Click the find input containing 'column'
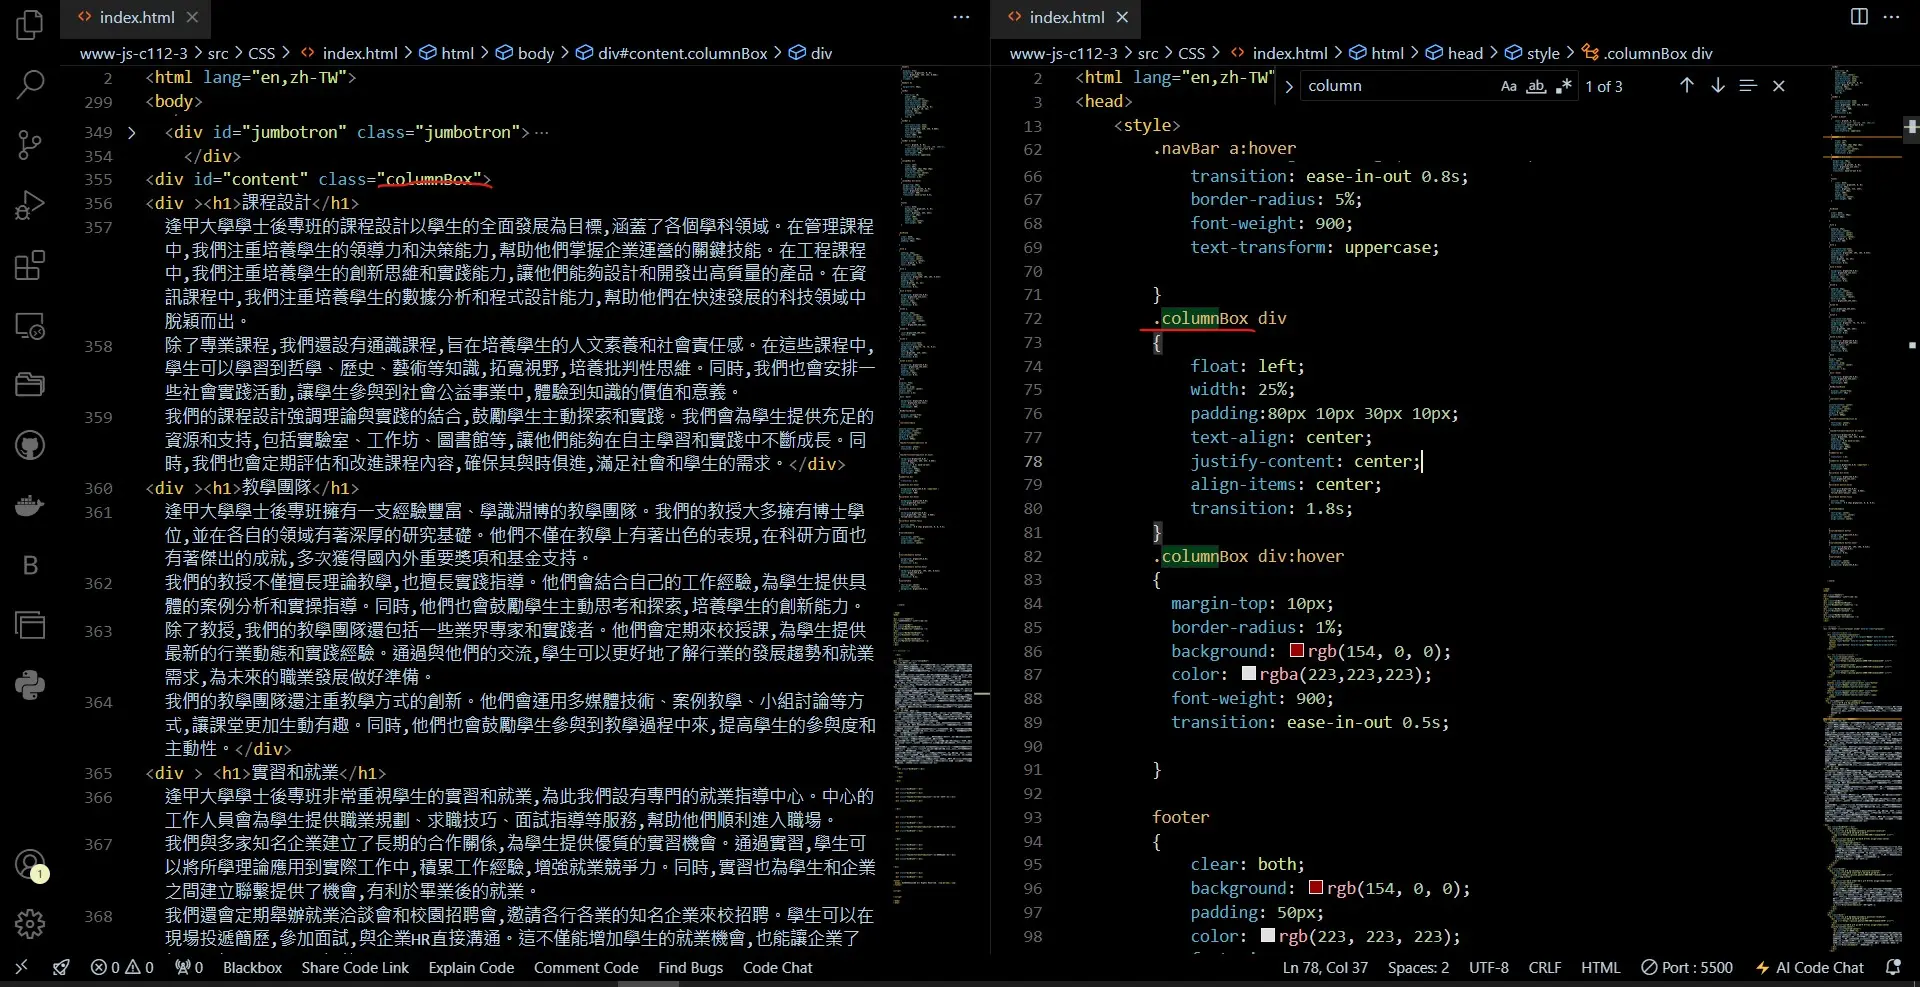The width and height of the screenshot is (1920, 987). (x=1395, y=86)
